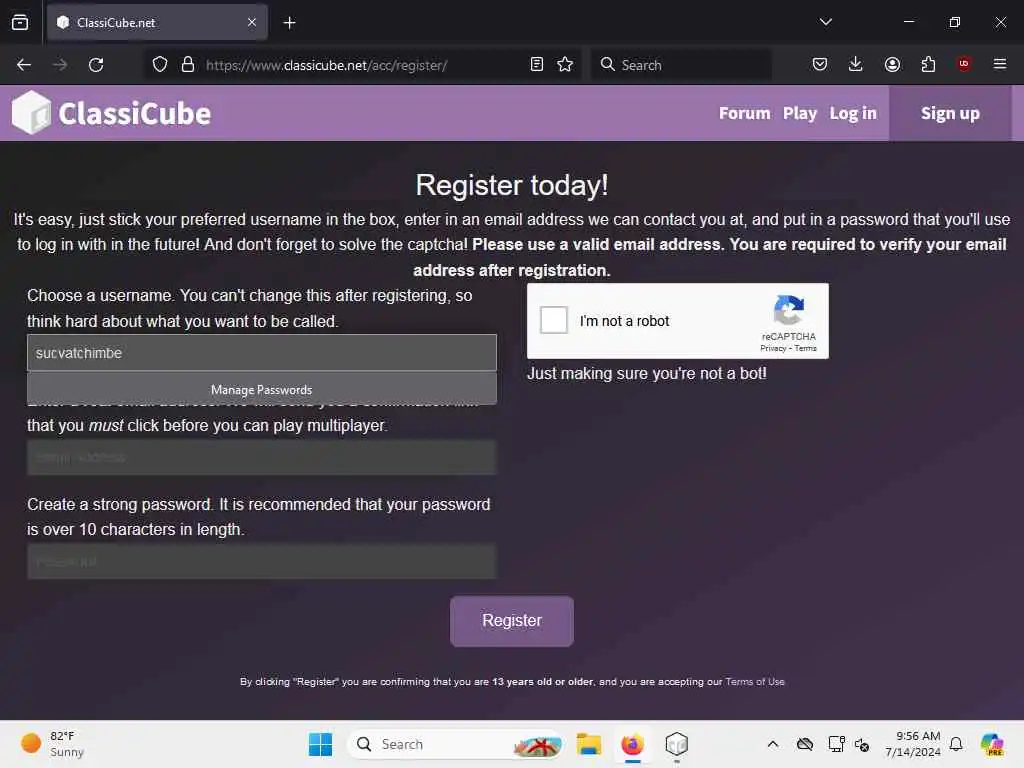Save page to Pocket
The width and height of the screenshot is (1024, 768).
pos(820,64)
